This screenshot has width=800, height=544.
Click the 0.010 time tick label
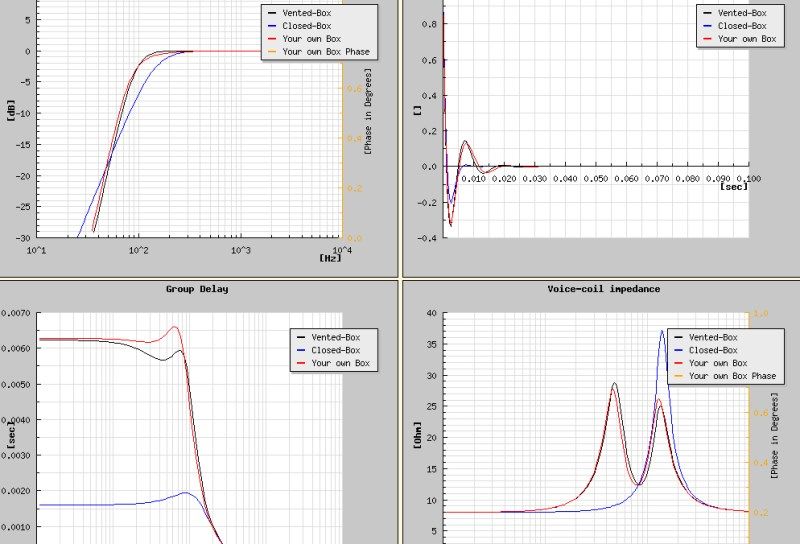(x=473, y=179)
